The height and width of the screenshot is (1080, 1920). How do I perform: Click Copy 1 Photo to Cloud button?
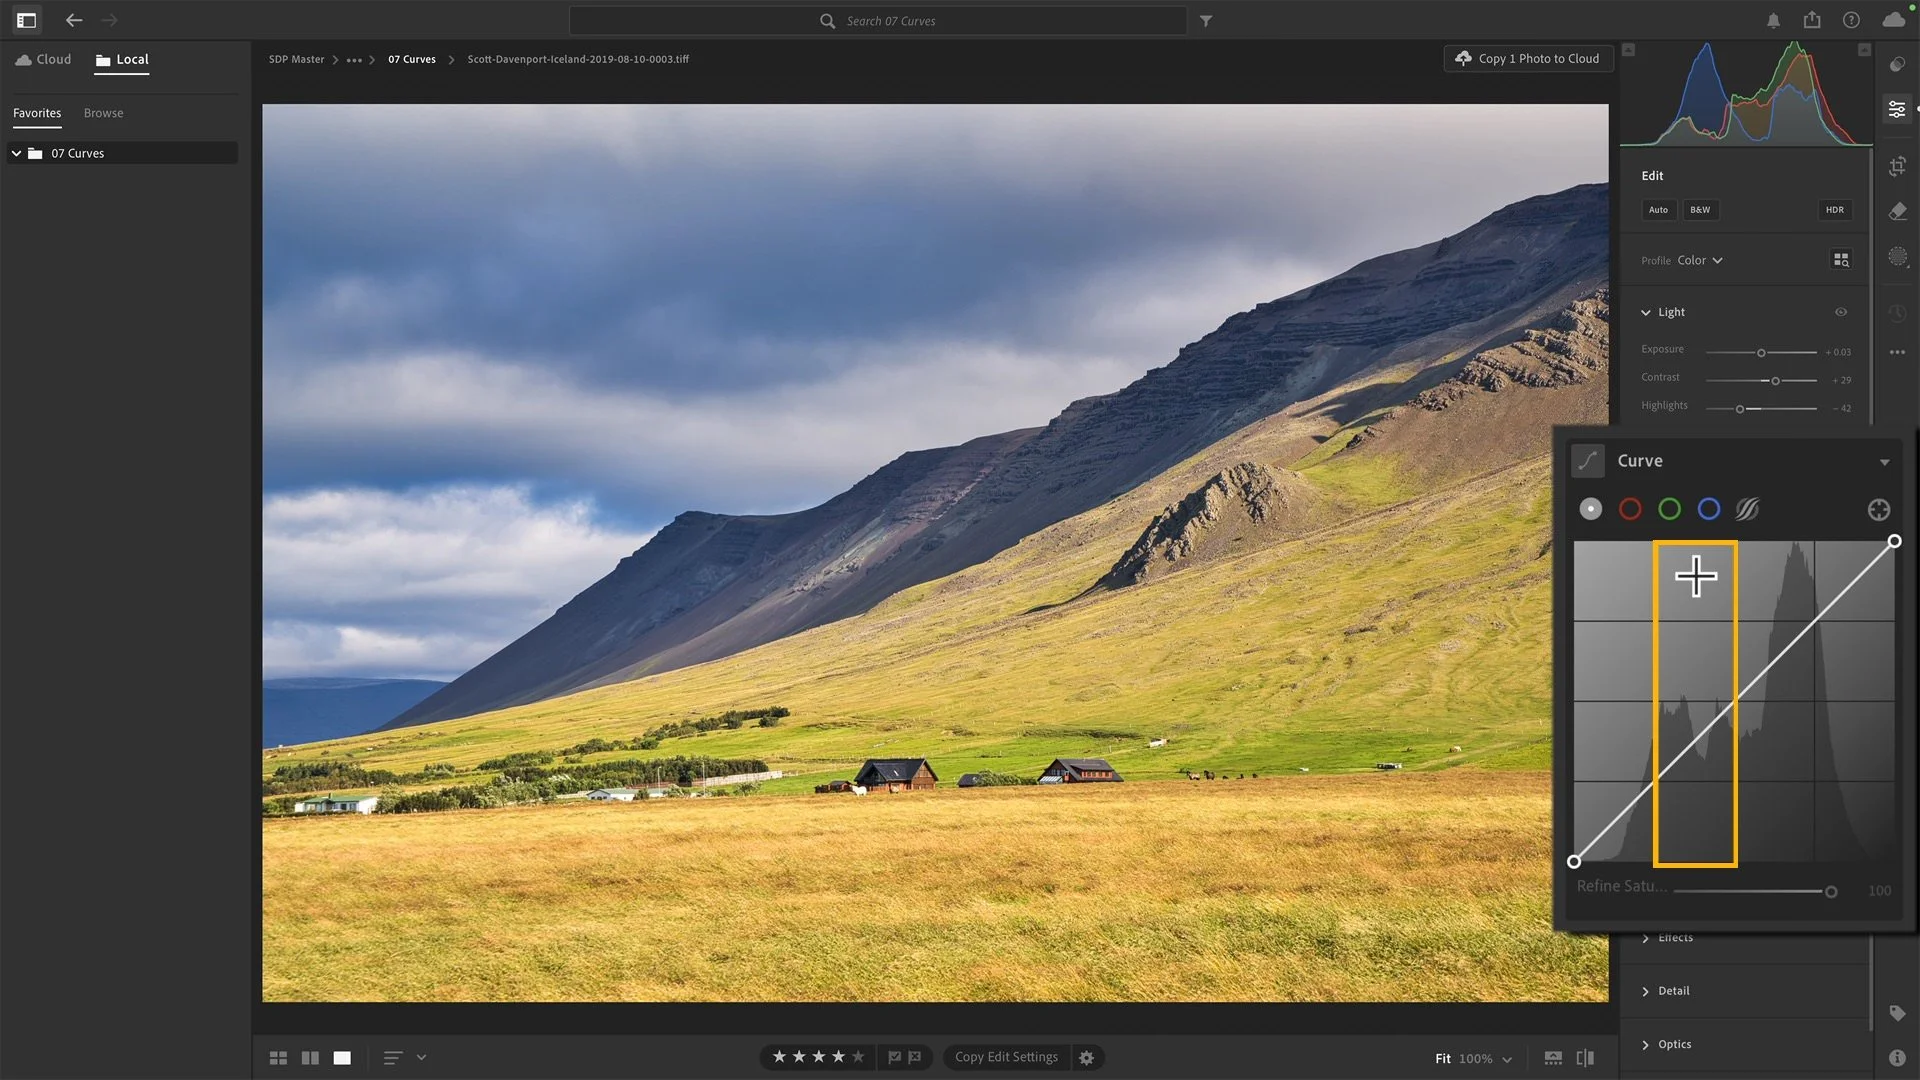1527,59
